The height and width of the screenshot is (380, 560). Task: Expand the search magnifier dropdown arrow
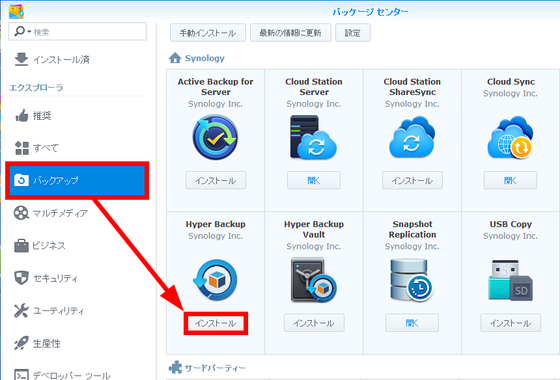click(x=29, y=32)
